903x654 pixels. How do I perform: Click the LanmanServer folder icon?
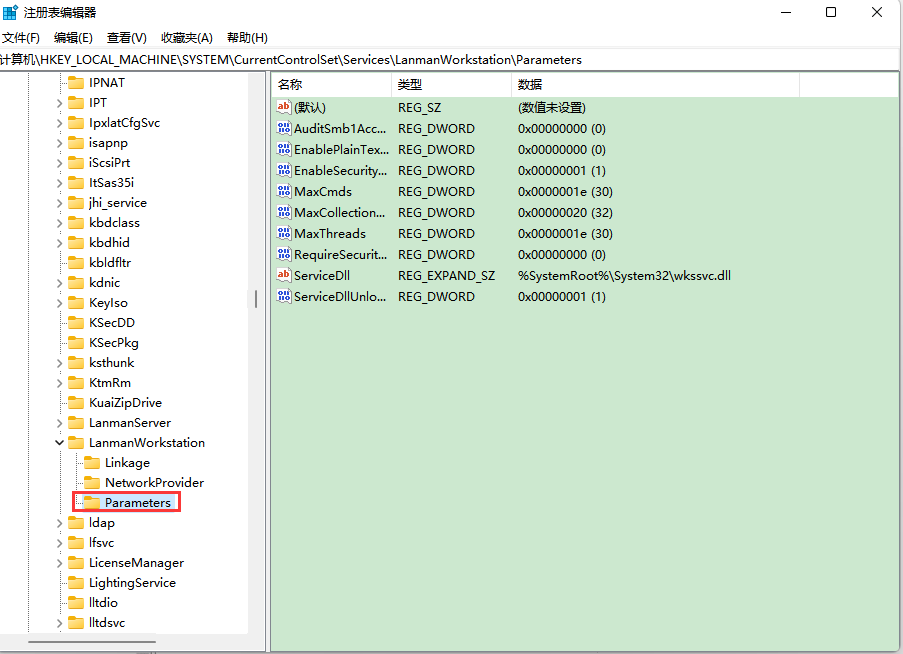(x=78, y=422)
